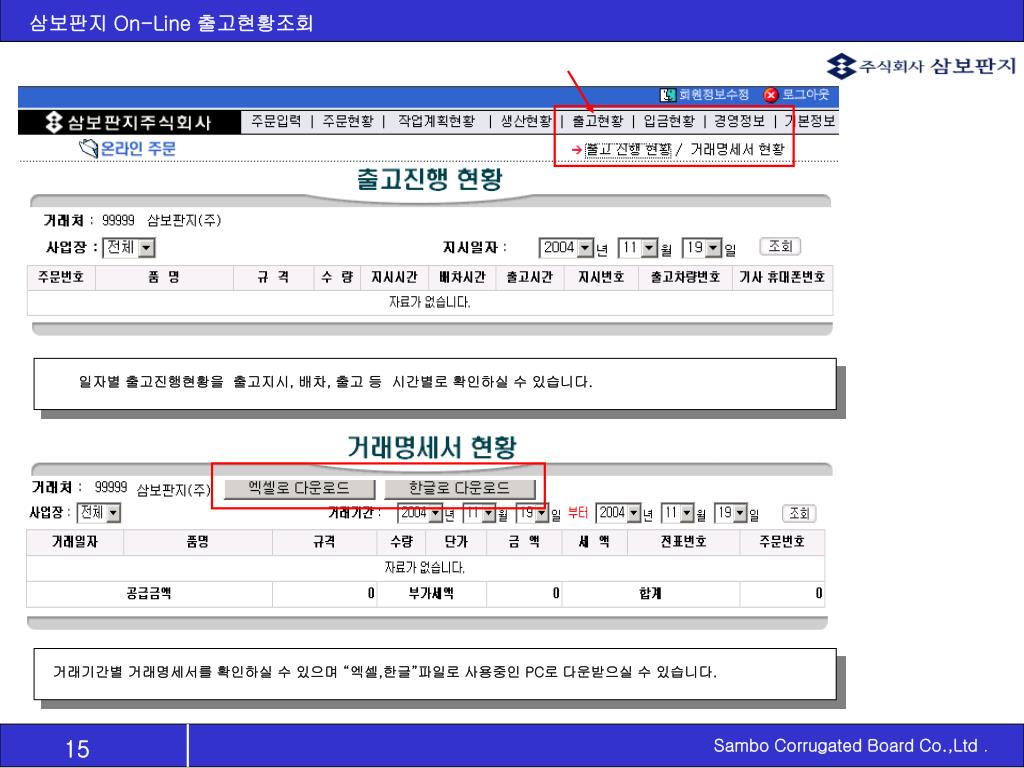1024x768 pixels.
Task: Open the 출고현황 menu
Action: 598,121
